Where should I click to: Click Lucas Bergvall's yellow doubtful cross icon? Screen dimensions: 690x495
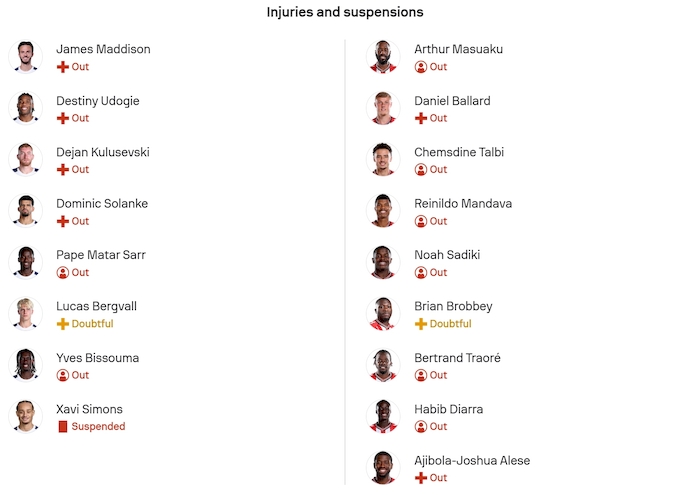(62, 324)
